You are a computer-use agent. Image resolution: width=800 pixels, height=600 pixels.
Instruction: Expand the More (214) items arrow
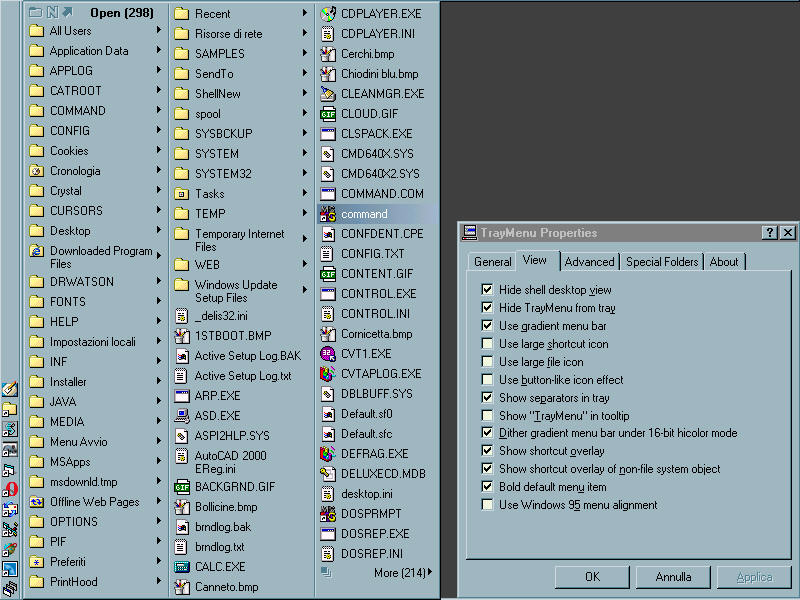click(430, 573)
